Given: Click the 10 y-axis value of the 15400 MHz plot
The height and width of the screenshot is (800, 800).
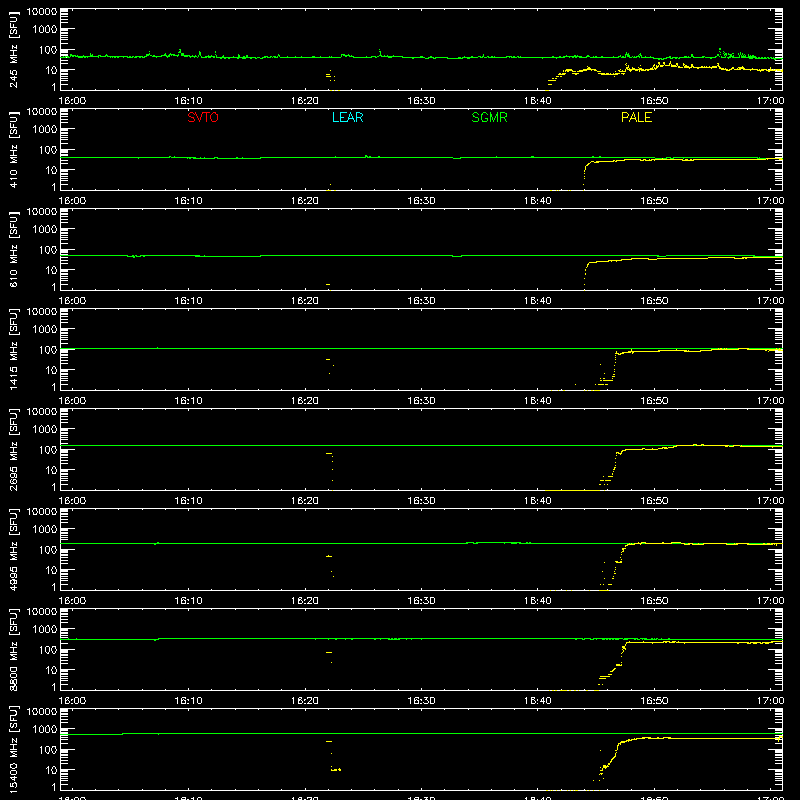Looking at the screenshot, I should pos(51,770).
